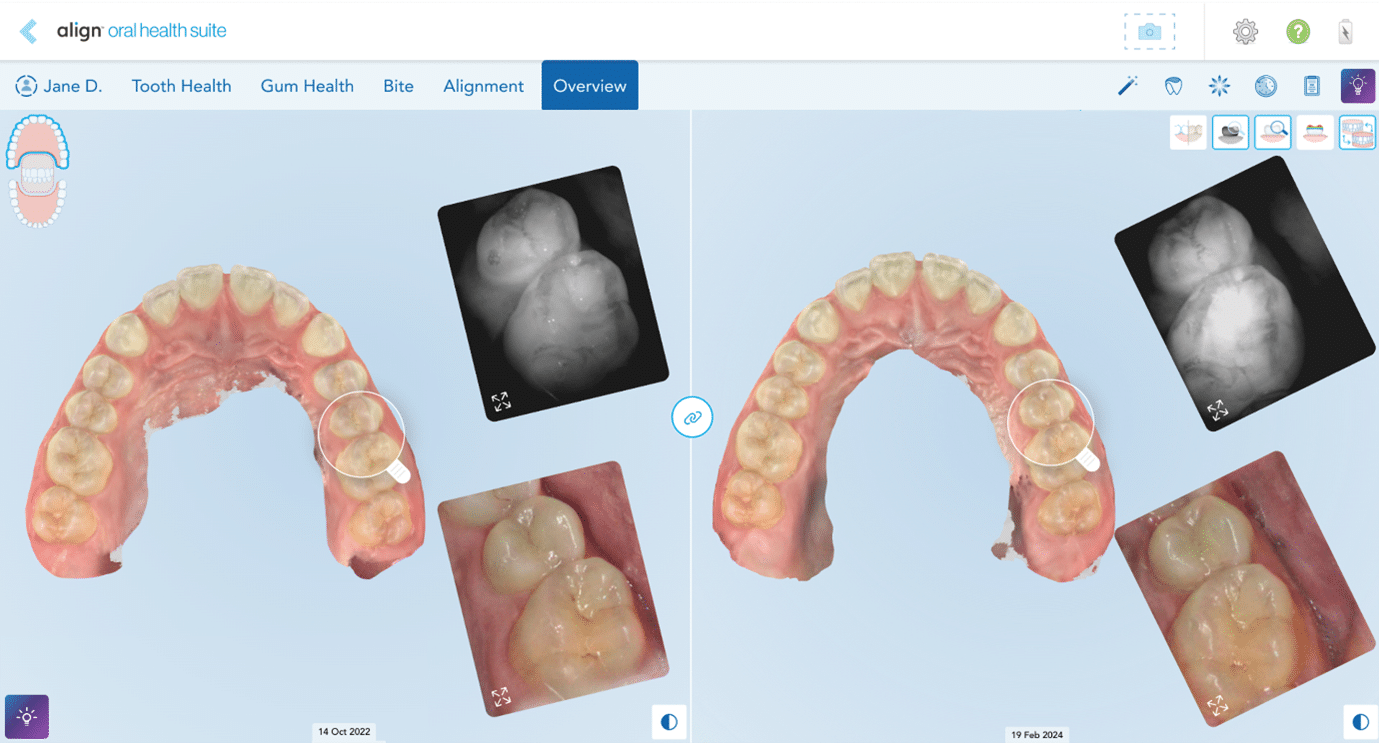Toggle the grayscale NIRI magnifier view

[1230, 132]
